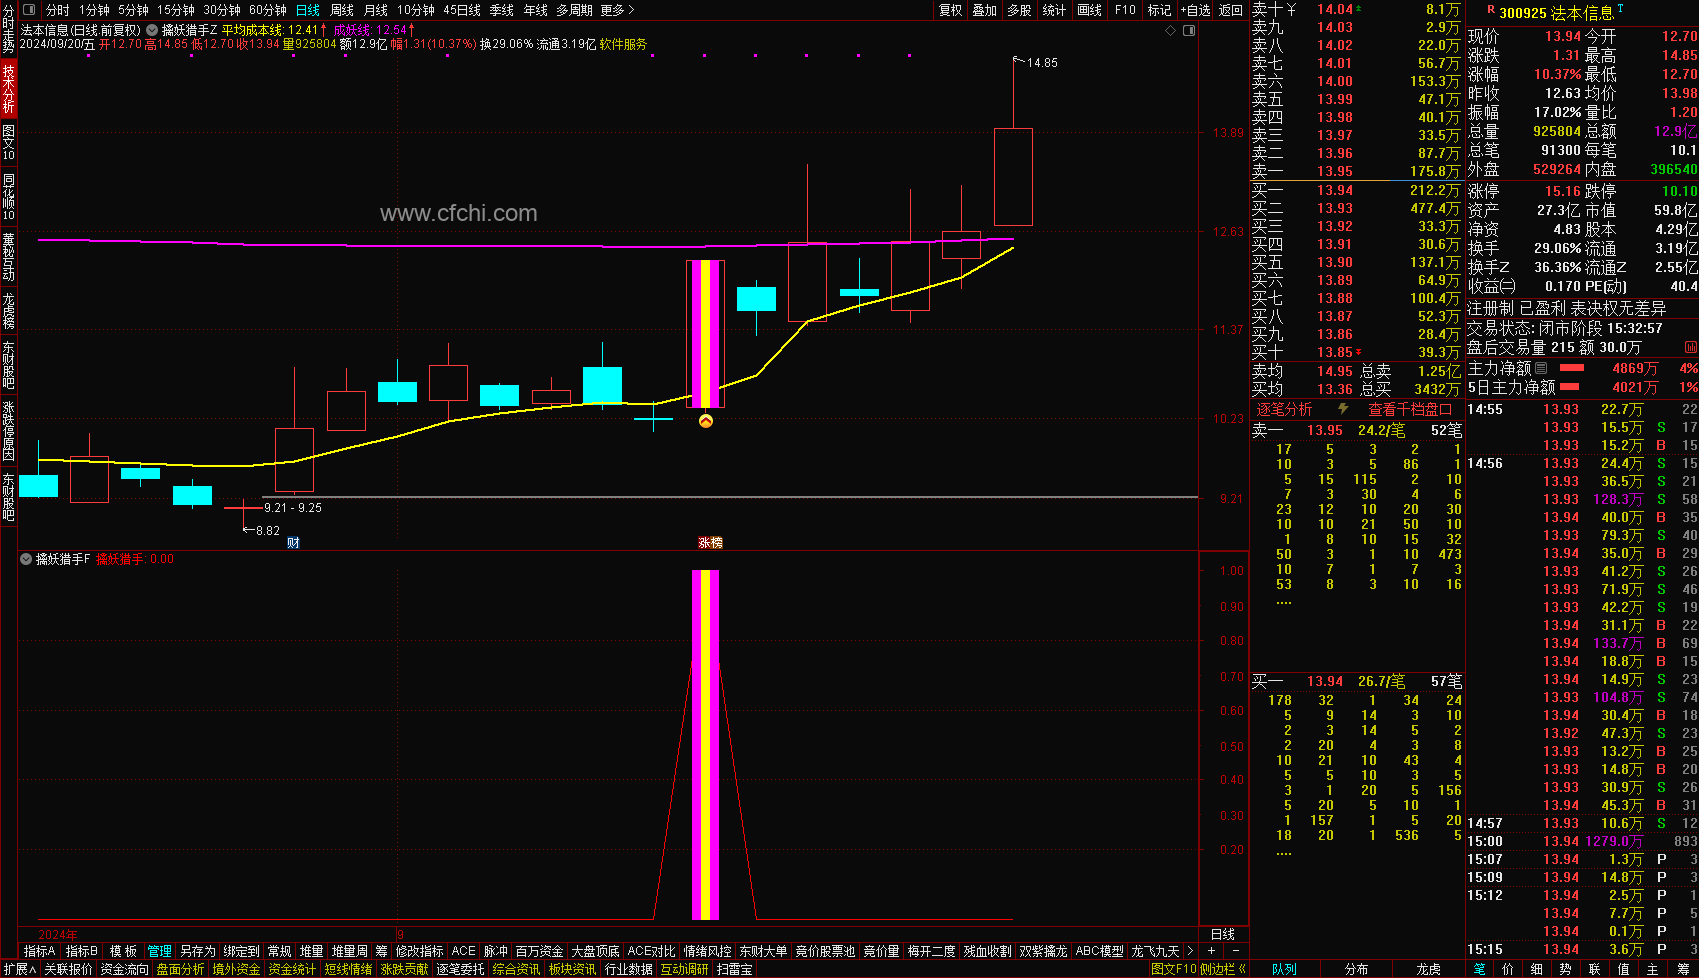Open the indicator dropdown next to 擒妖猎手Z

pyautogui.click(x=153, y=30)
